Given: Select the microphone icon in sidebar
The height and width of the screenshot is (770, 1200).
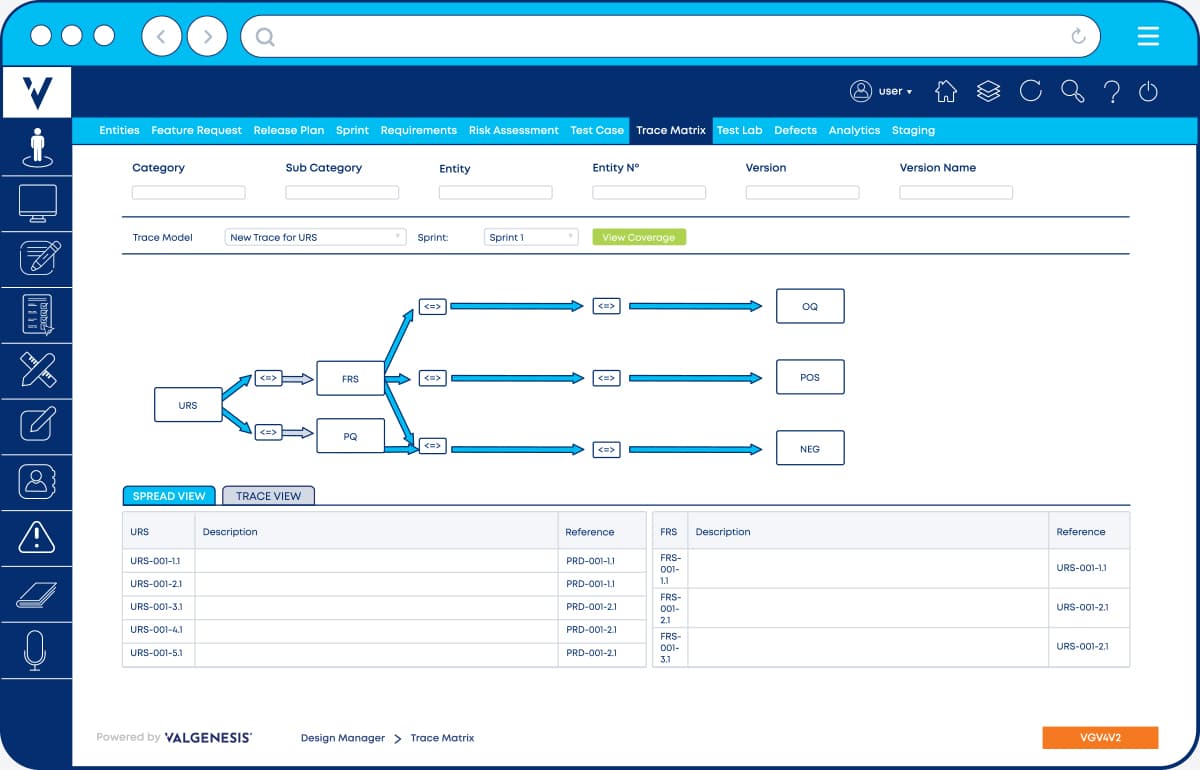Looking at the screenshot, I should (x=36, y=651).
